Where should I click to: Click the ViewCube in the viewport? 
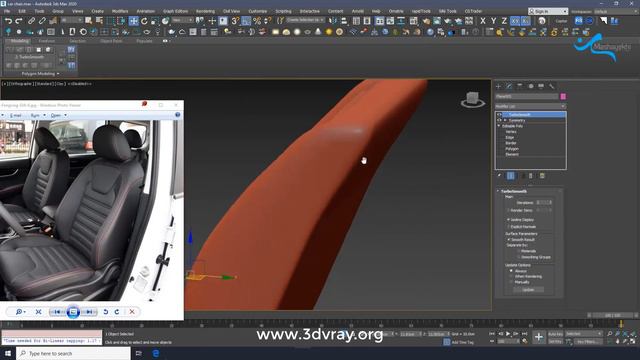tap(473, 99)
